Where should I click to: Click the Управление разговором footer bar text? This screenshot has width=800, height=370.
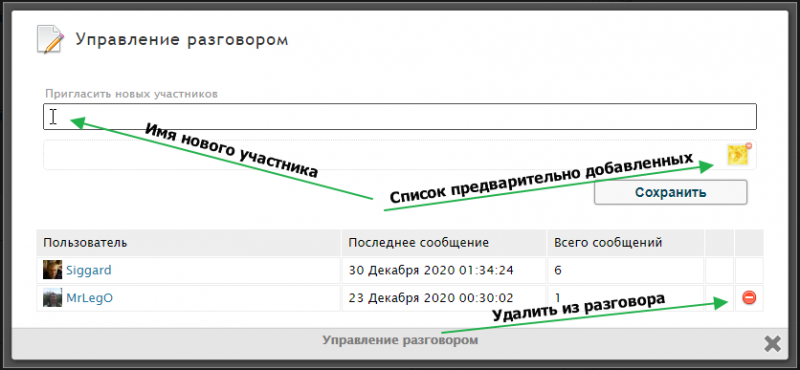400,340
